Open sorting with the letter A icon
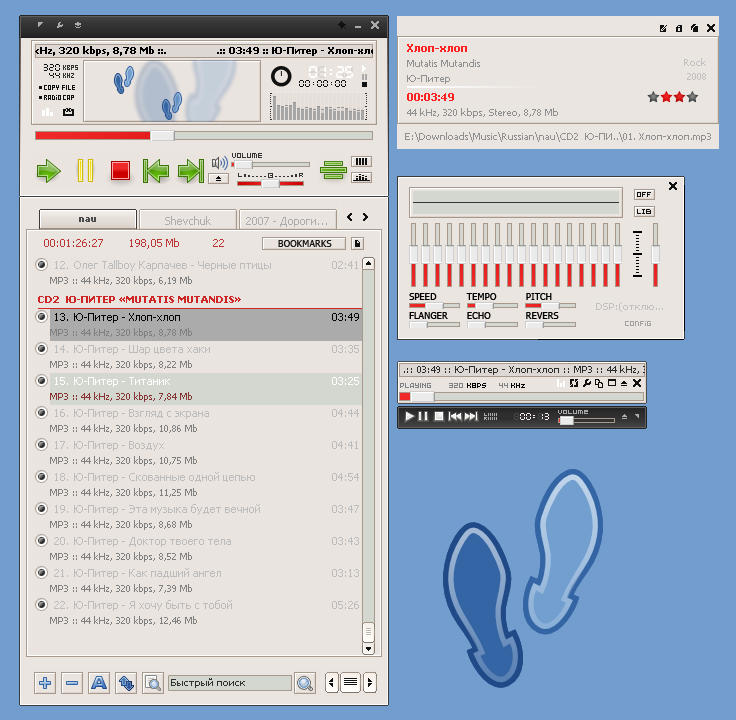Screen dimensions: 736x720 tap(99, 682)
